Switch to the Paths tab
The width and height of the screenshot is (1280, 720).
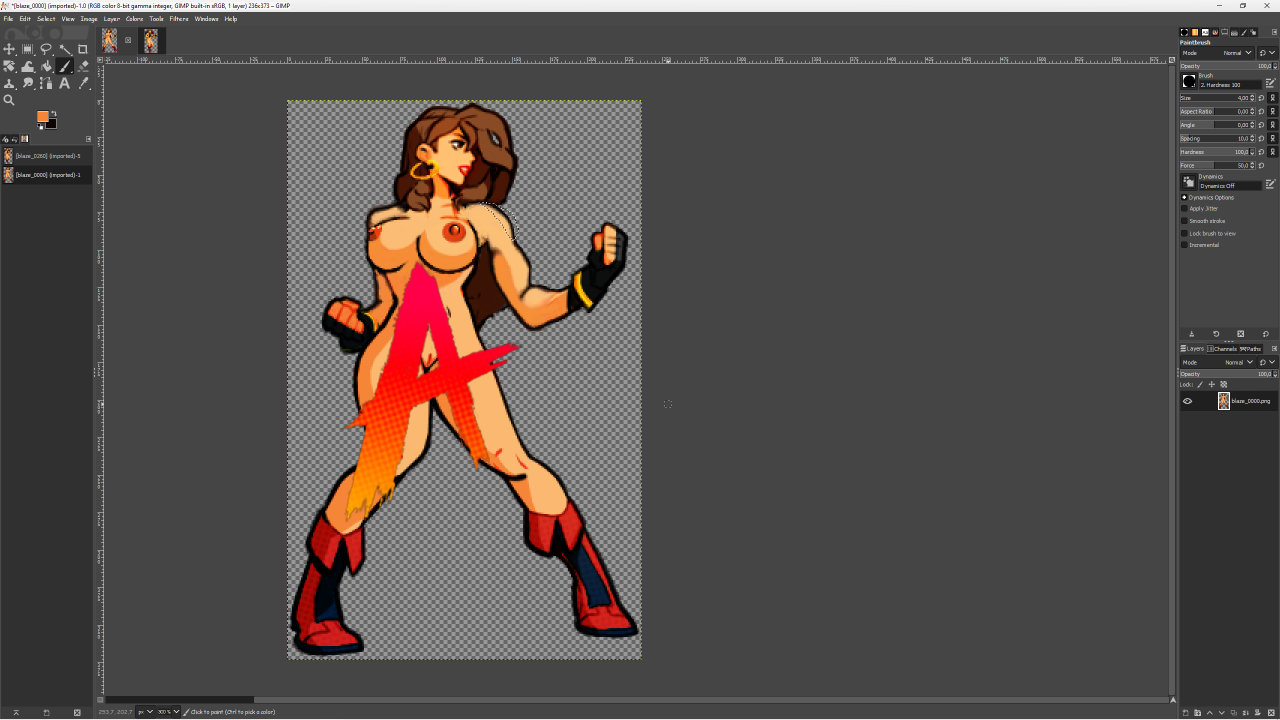coord(1251,349)
